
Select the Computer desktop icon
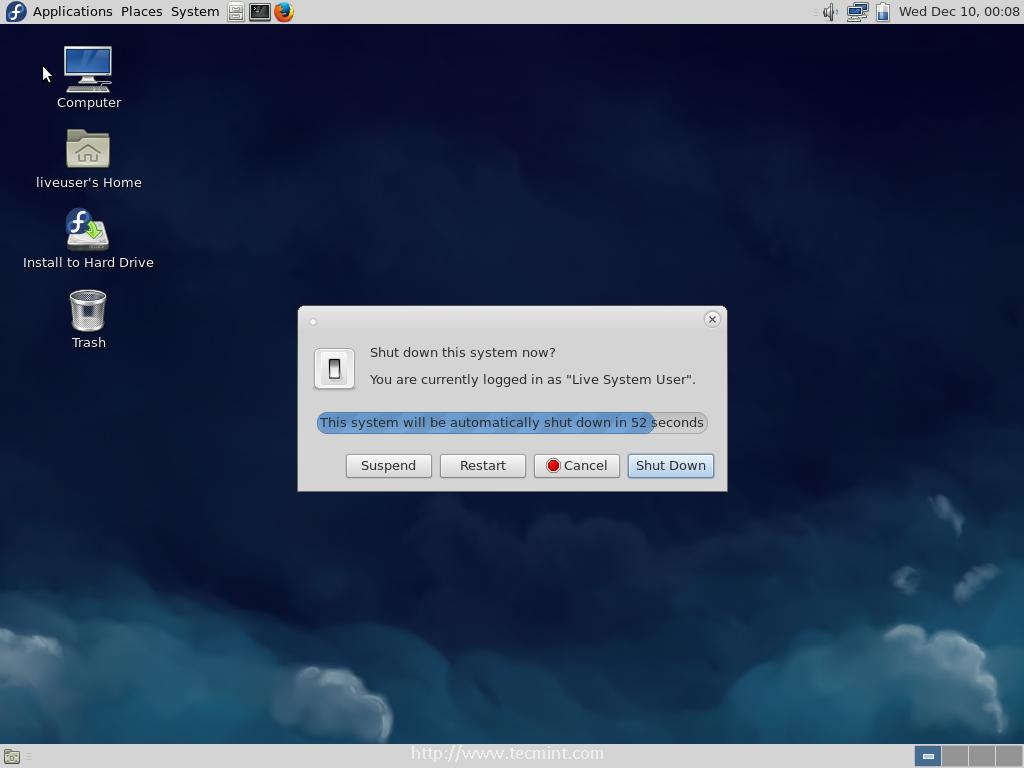88,78
